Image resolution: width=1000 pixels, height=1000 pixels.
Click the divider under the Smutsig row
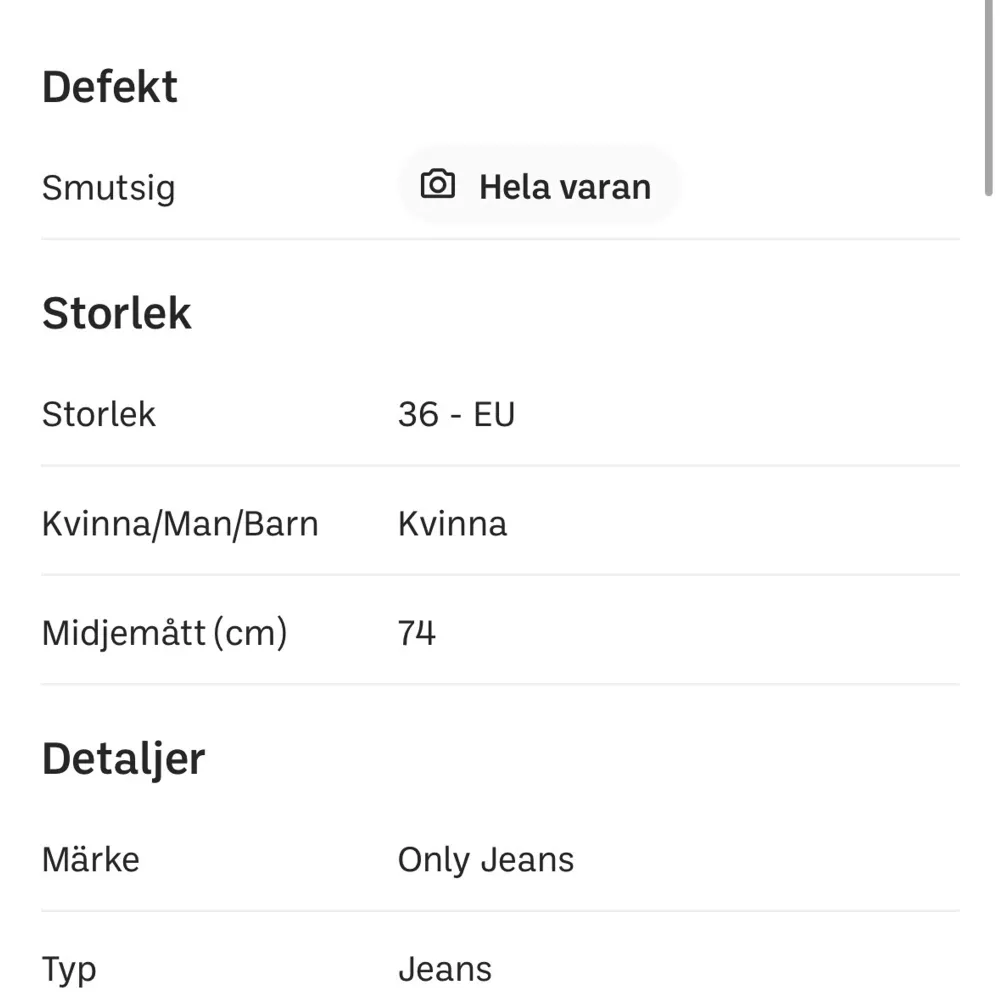pyautogui.click(x=500, y=237)
